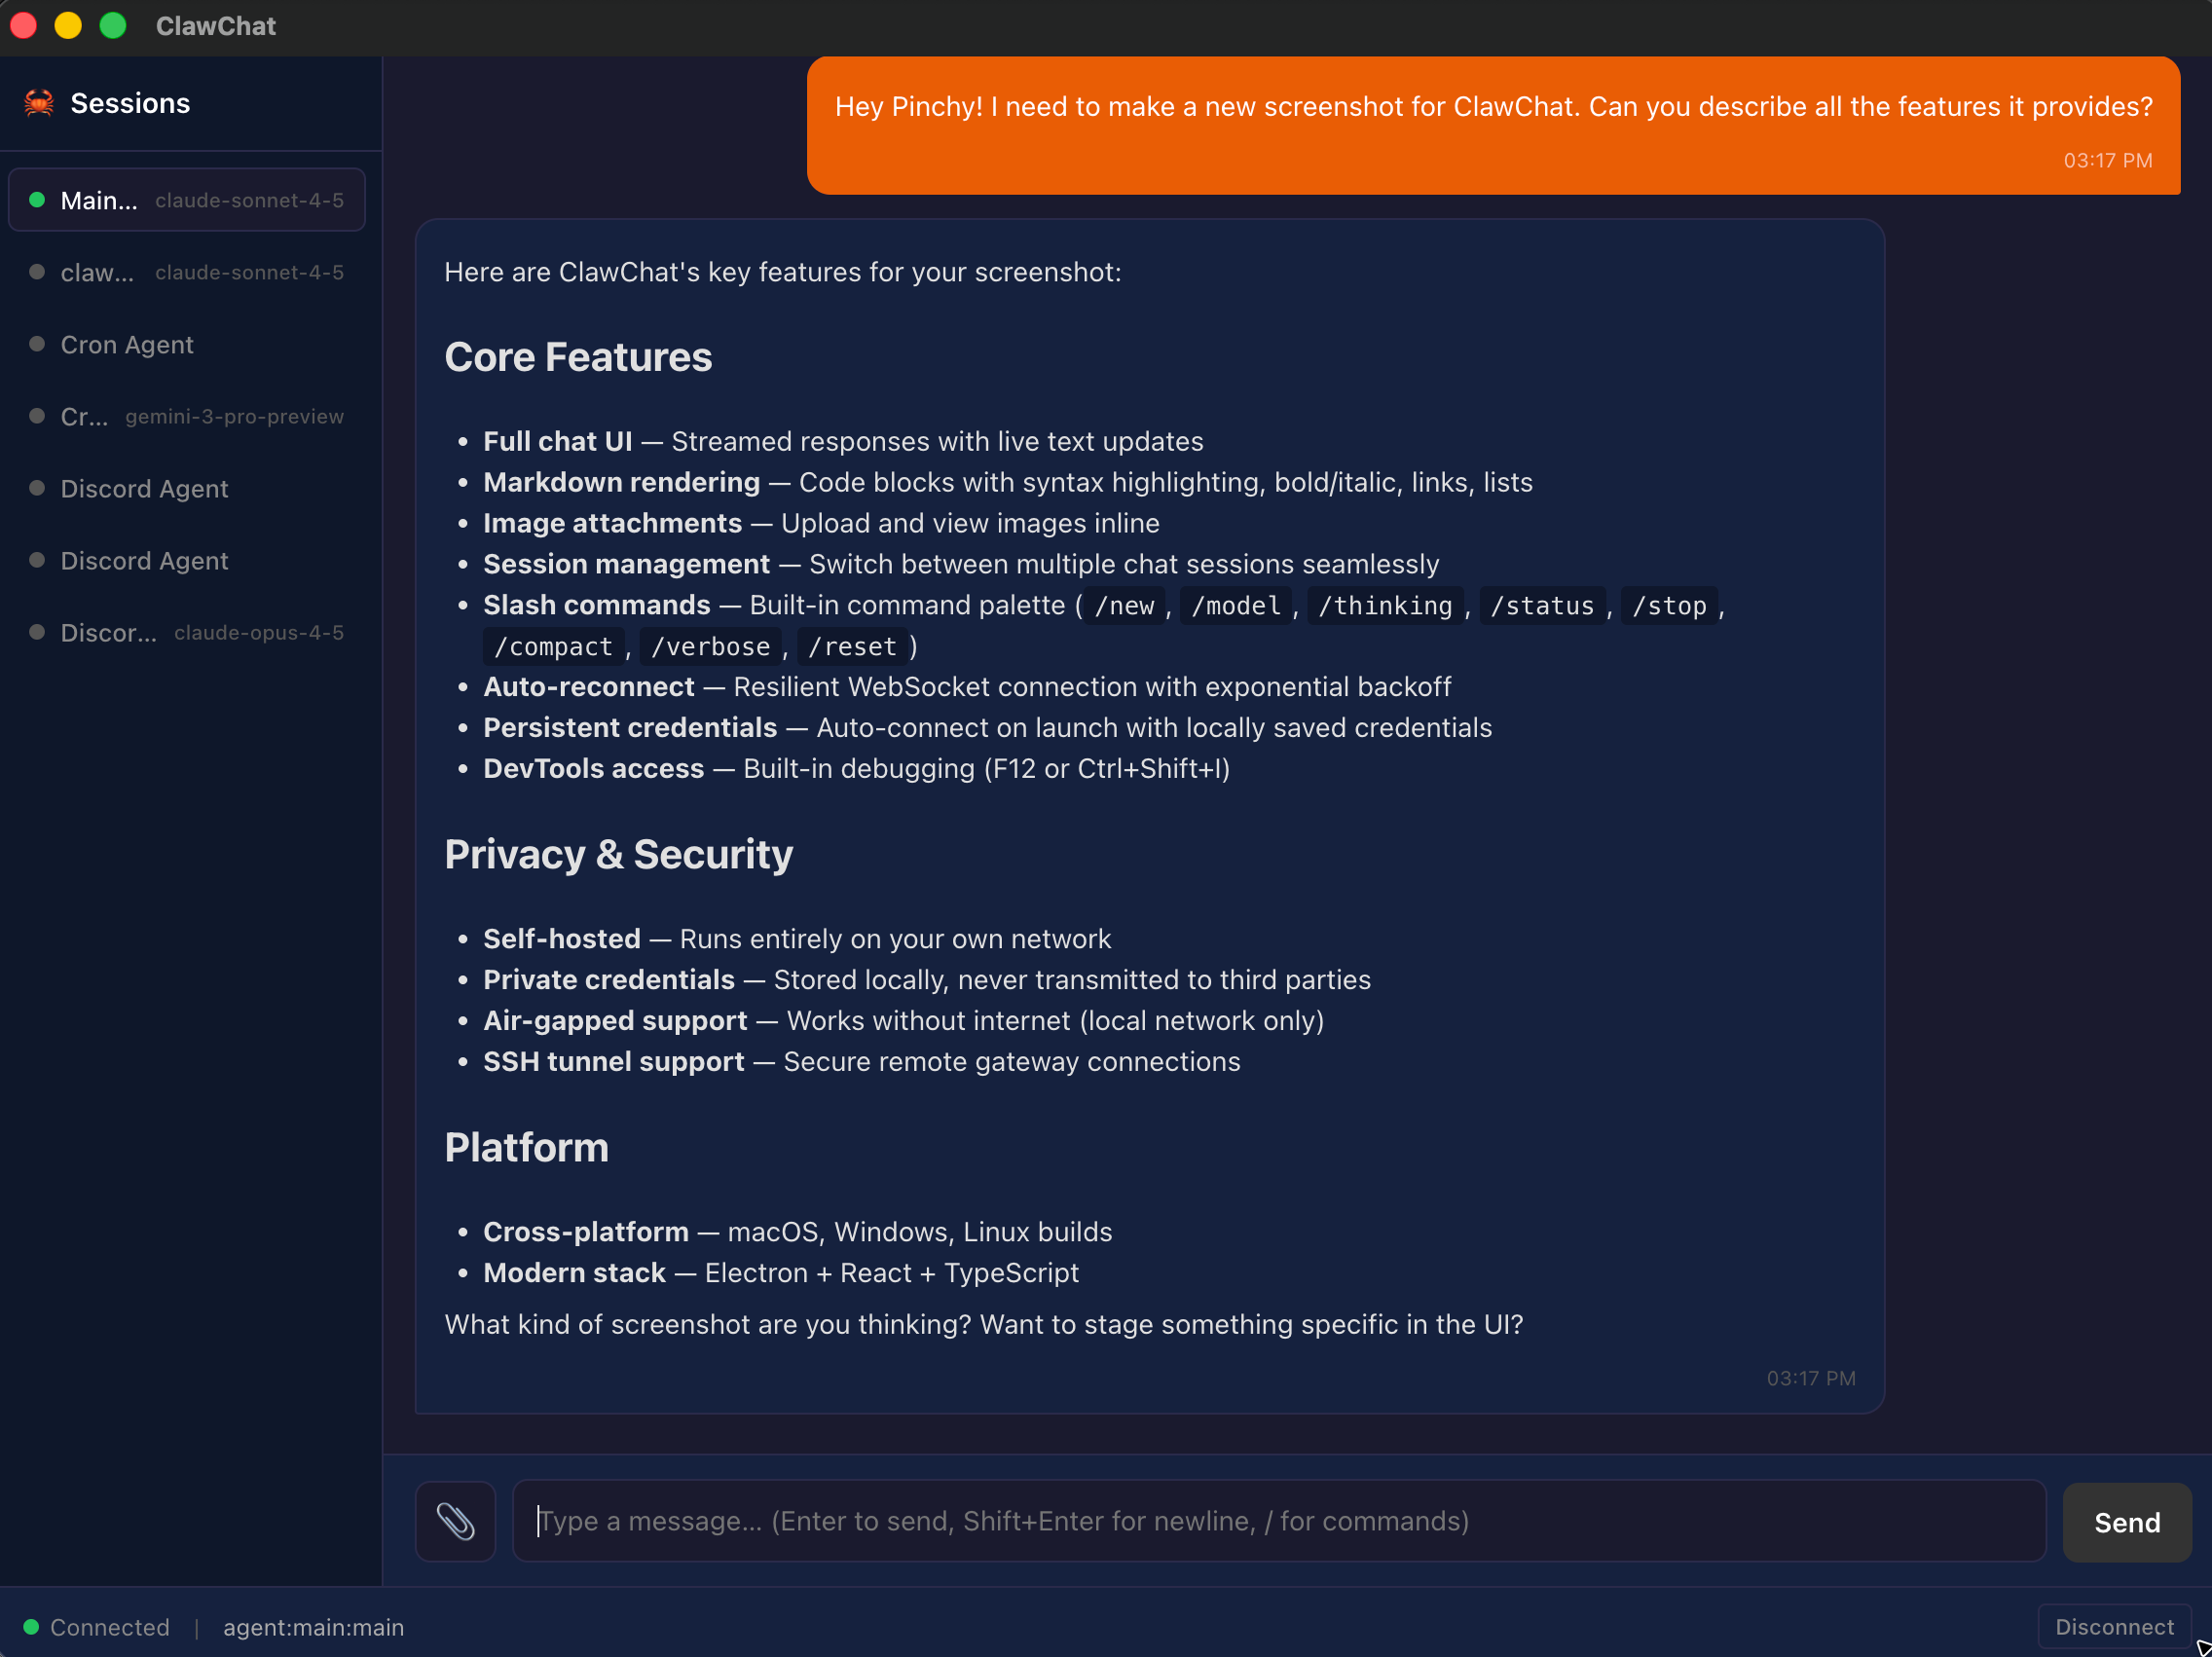The height and width of the screenshot is (1657, 2212).
Task: Click the yellow macOS minimize button
Action: click(68, 26)
